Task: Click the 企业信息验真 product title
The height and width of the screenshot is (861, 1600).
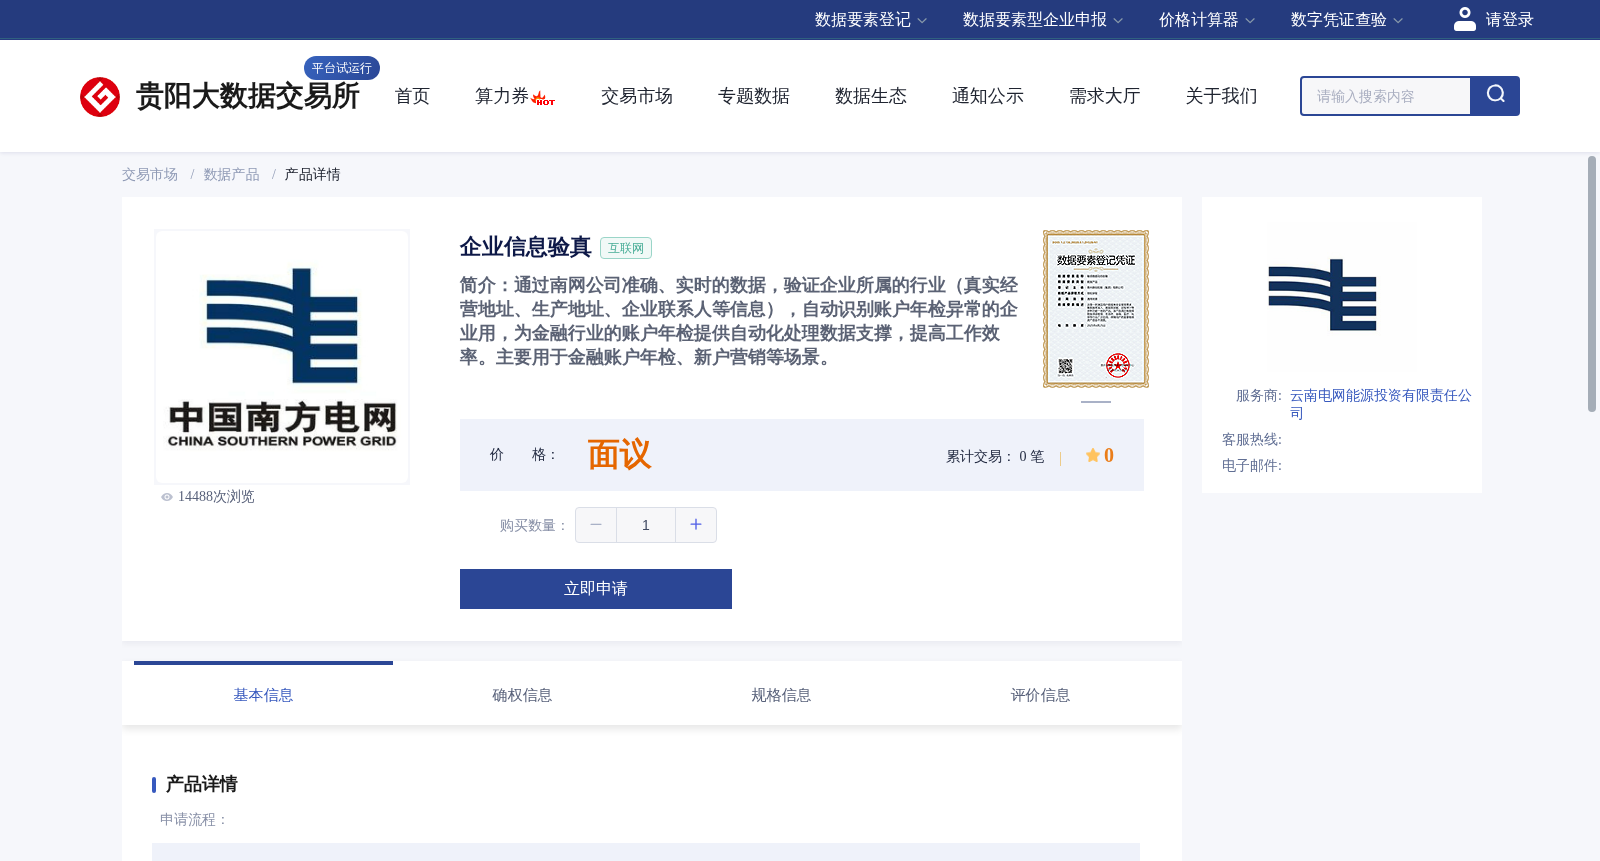Action: [x=526, y=247]
